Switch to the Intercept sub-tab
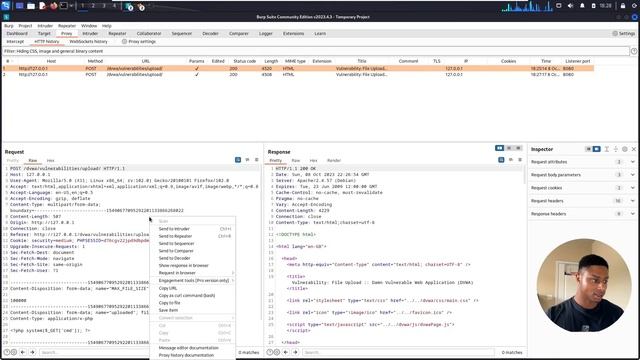The image size is (640, 360). point(15,42)
